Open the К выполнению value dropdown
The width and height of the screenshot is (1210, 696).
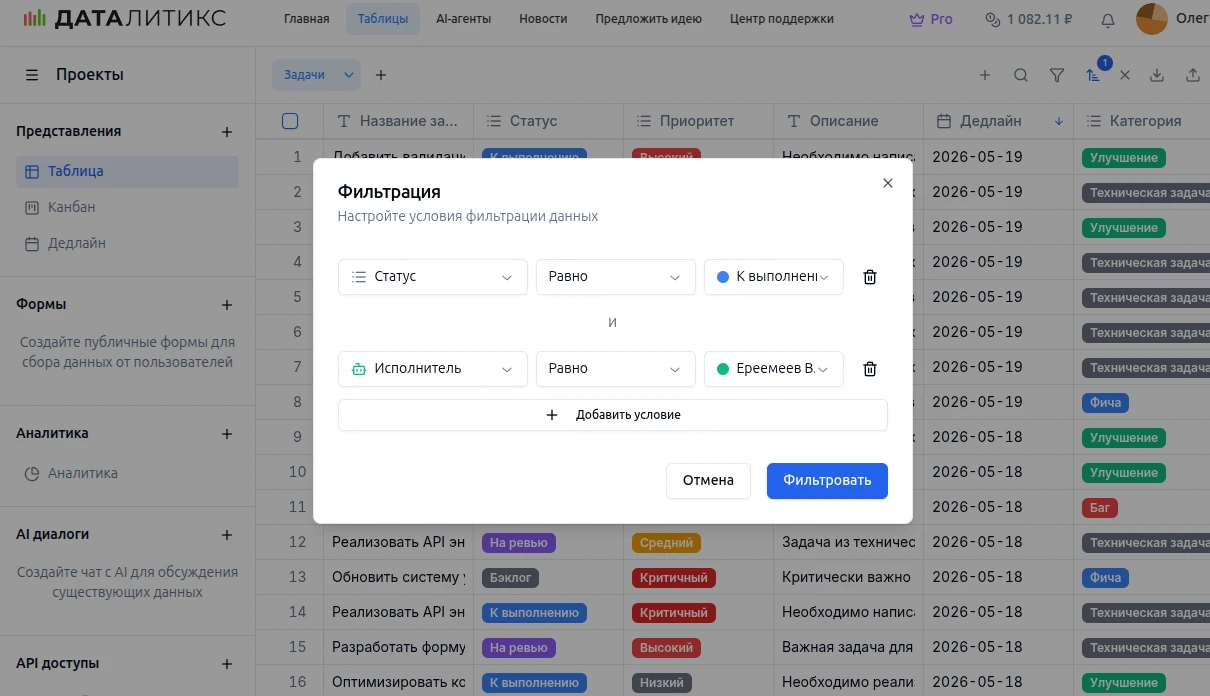point(773,277)
